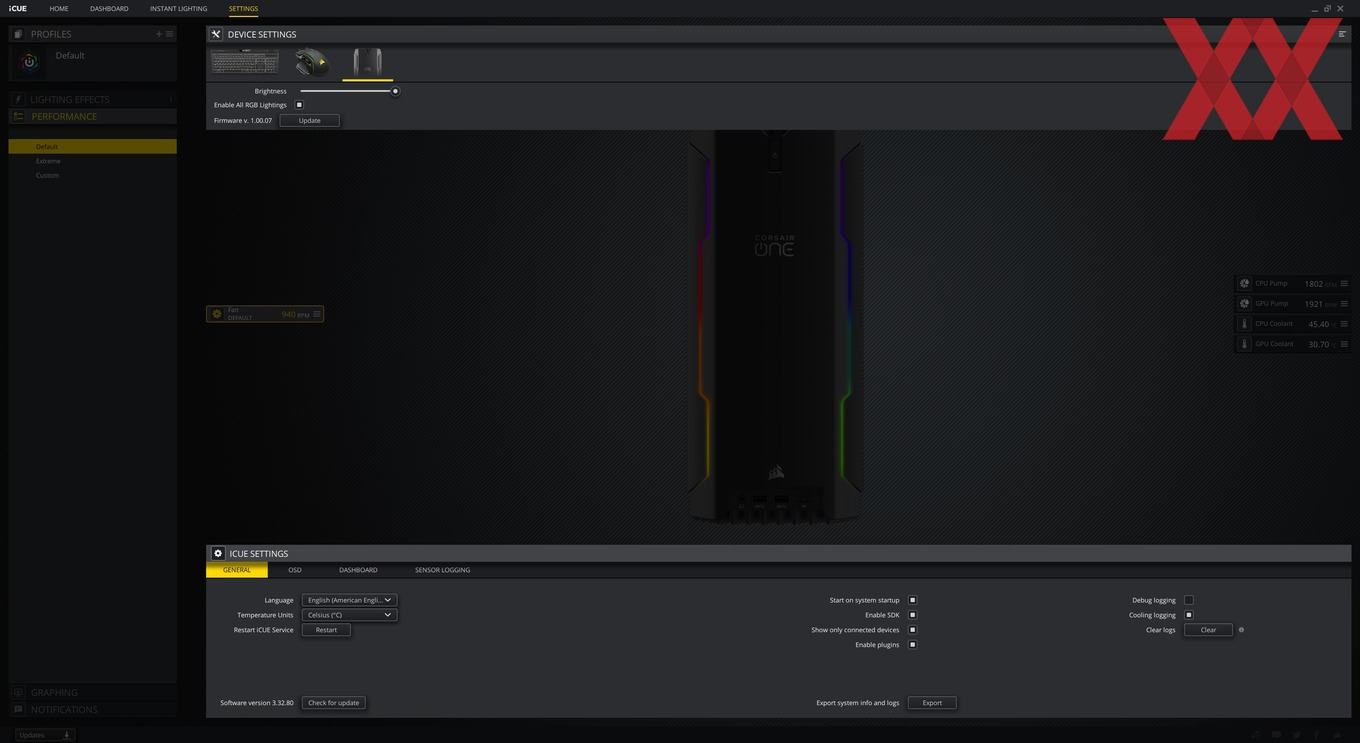
Task: Expand the Notifications section
Action: [92, 709]
